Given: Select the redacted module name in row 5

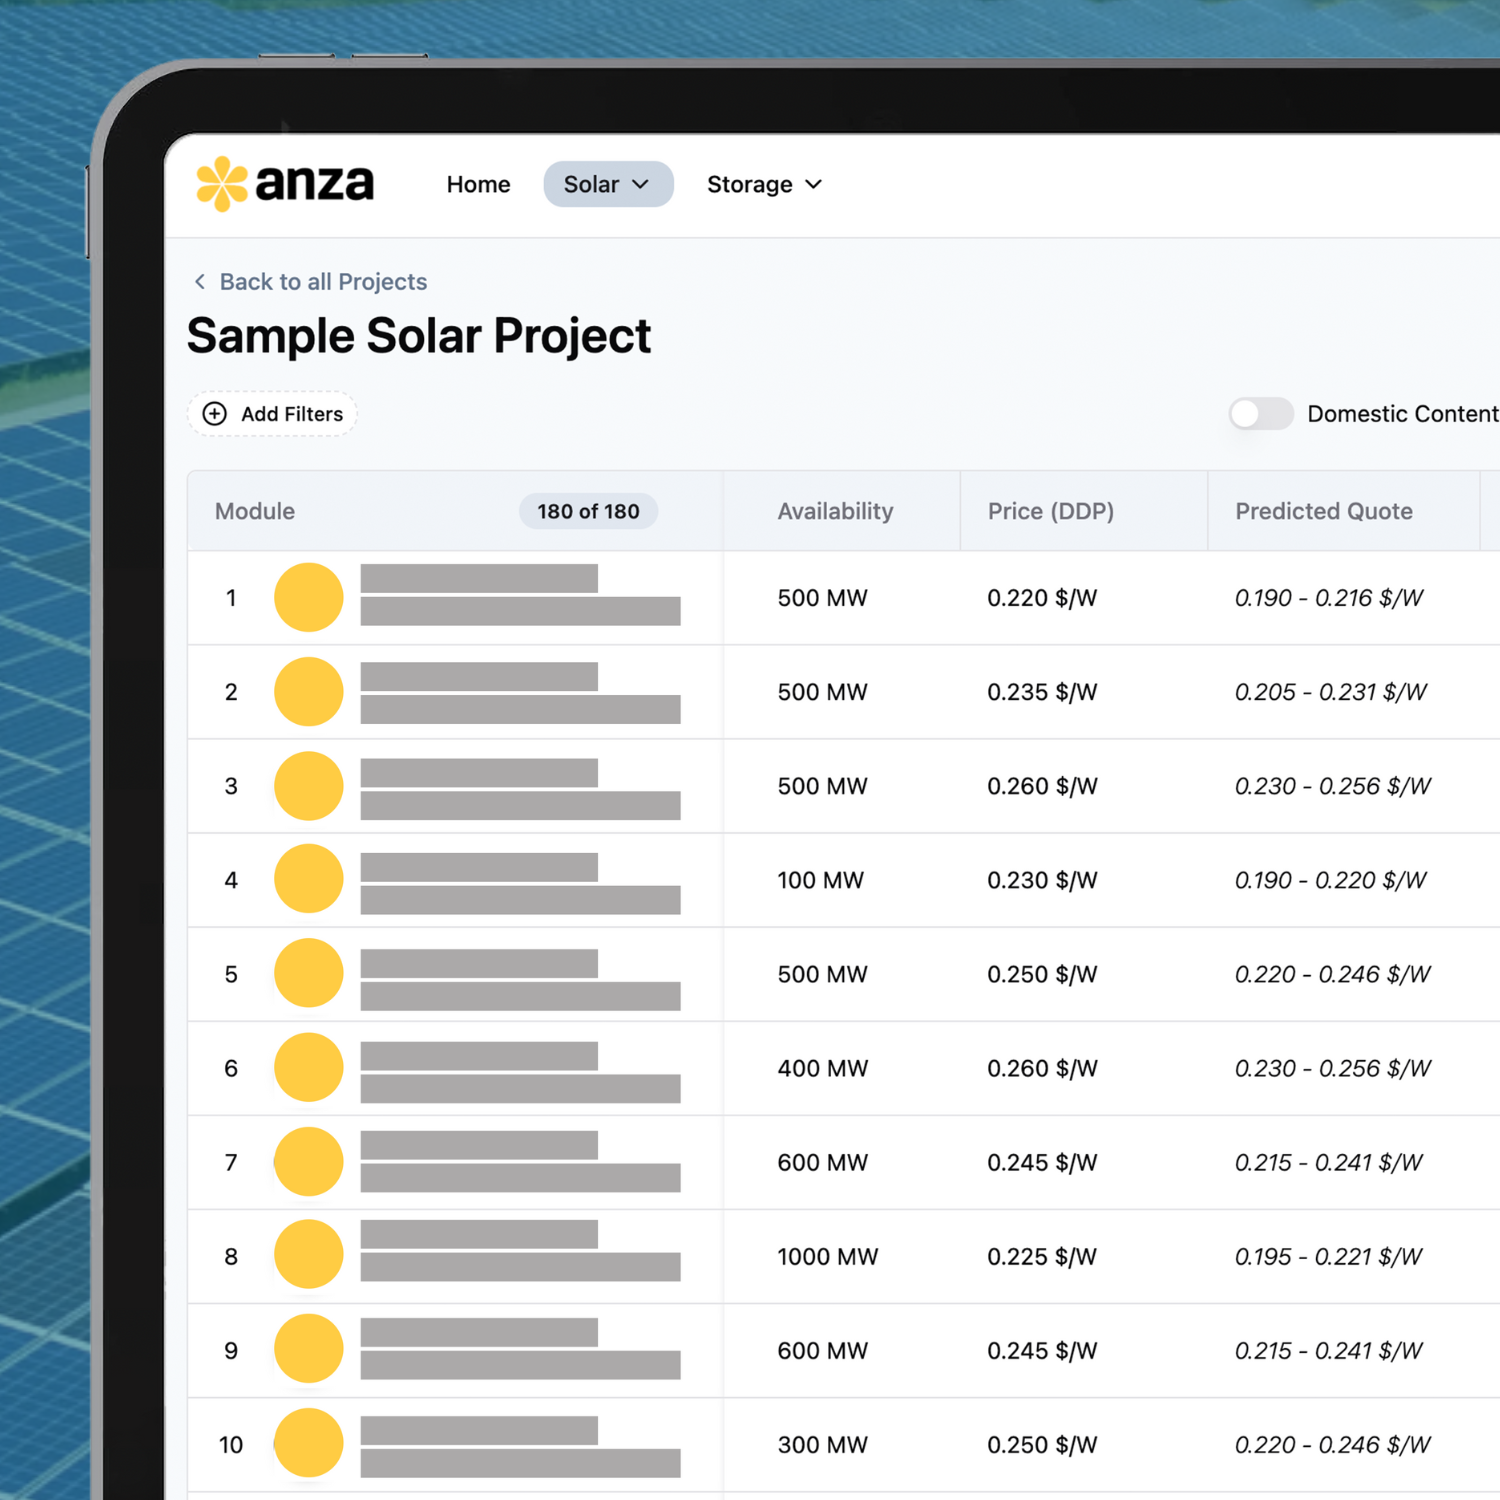Looking at the screenshot, I should (x=520, y=980).
